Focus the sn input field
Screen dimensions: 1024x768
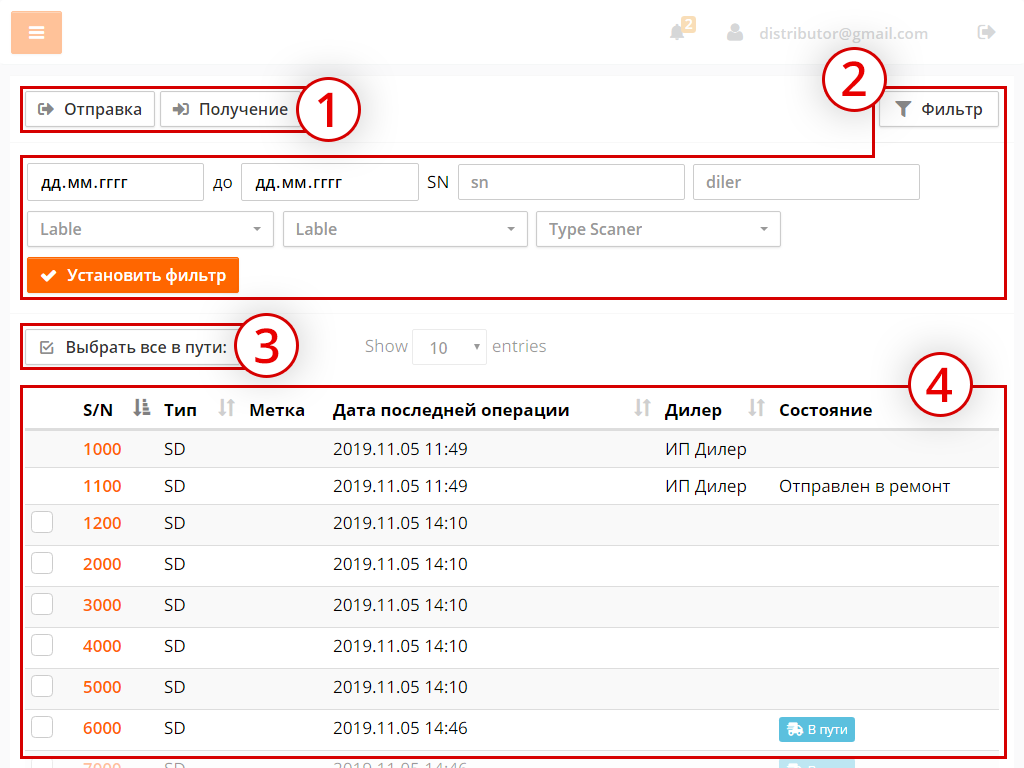(x=570, y=183)
